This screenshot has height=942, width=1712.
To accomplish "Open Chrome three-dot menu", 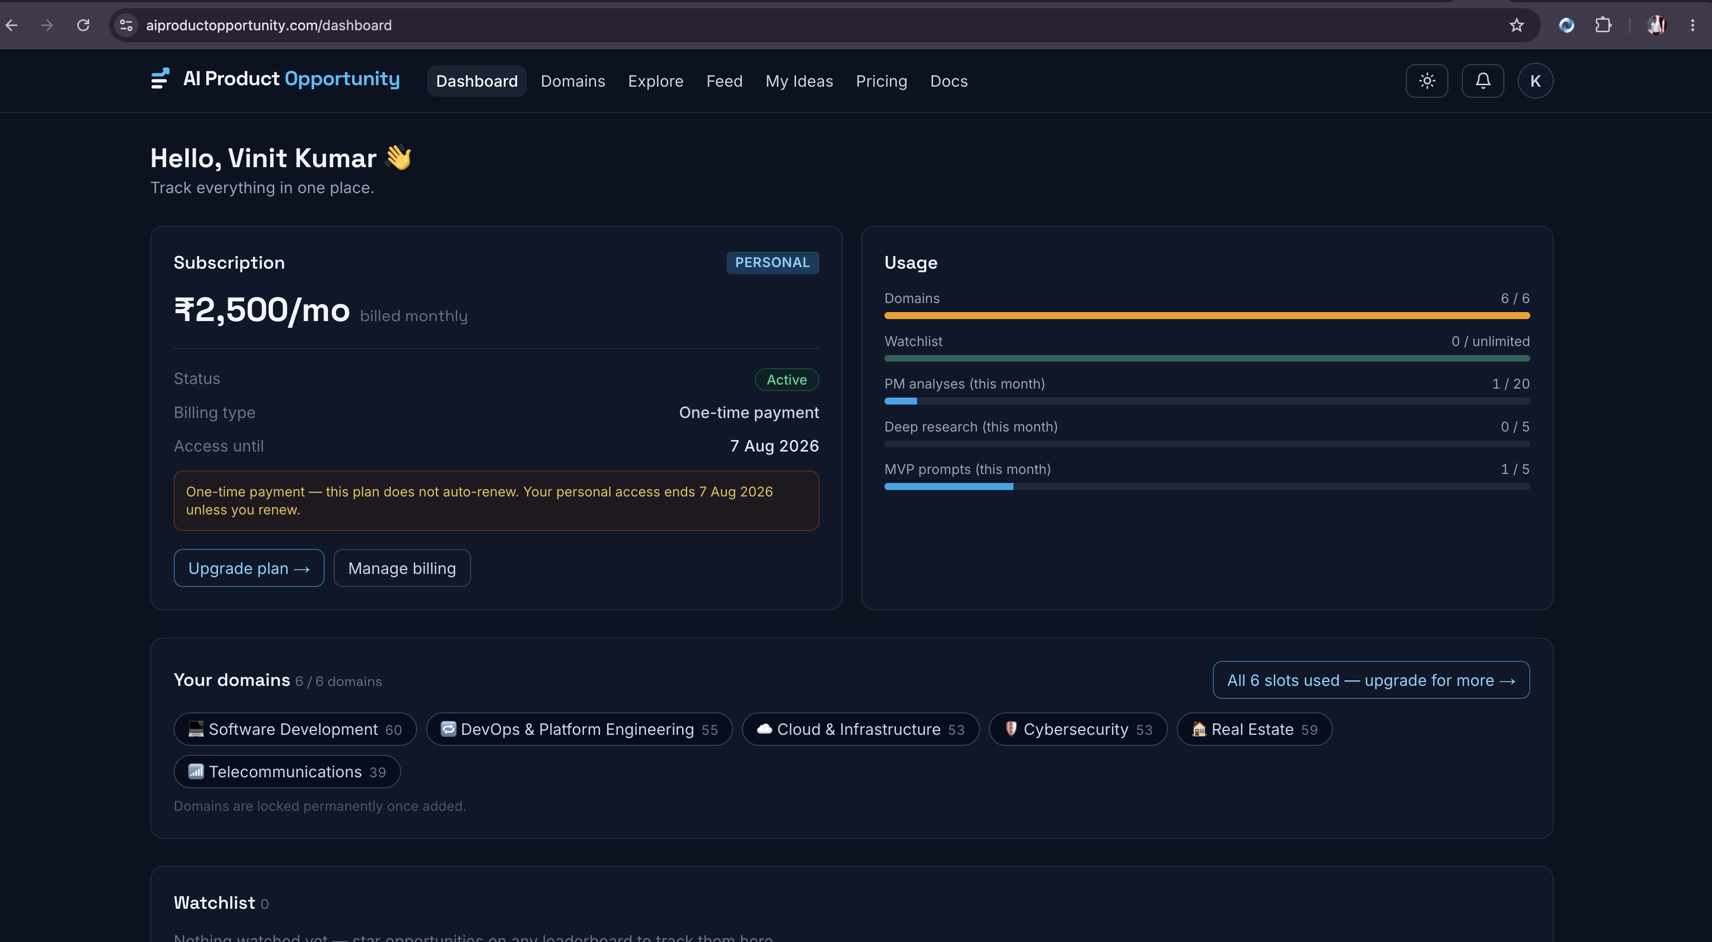I will [x=1693, y=25].
